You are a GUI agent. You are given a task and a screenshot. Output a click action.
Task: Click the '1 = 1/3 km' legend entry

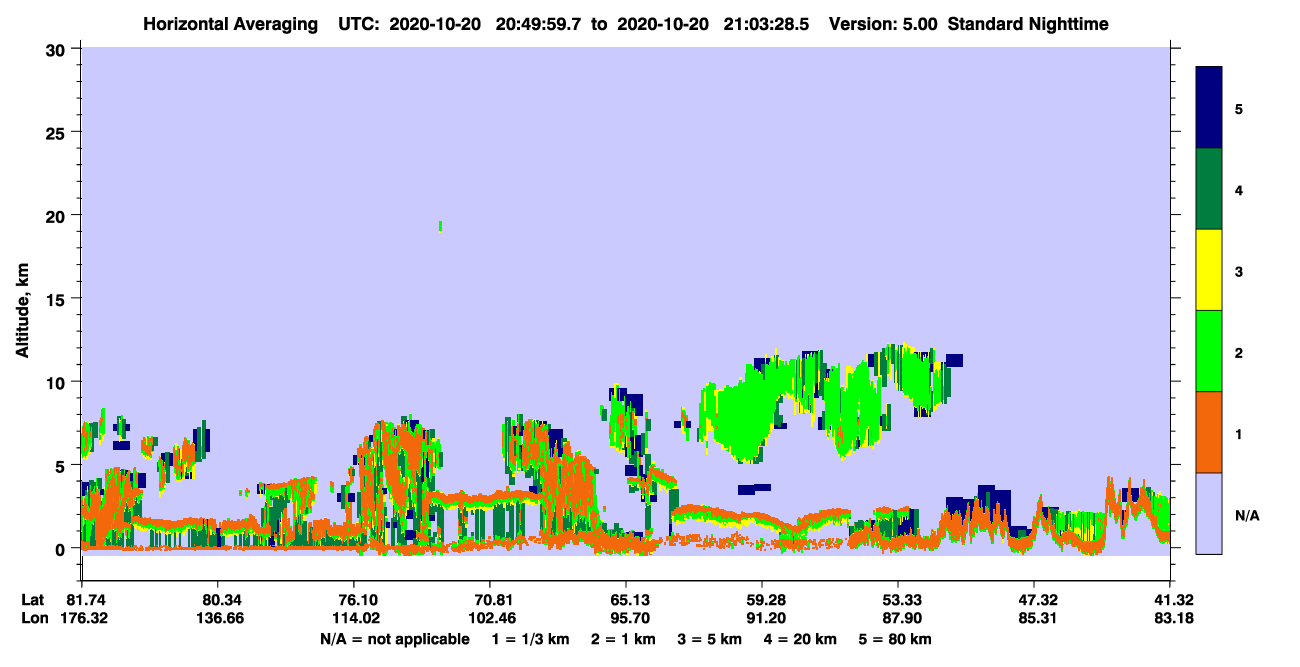pyautogui.click(x=530, y=639)
